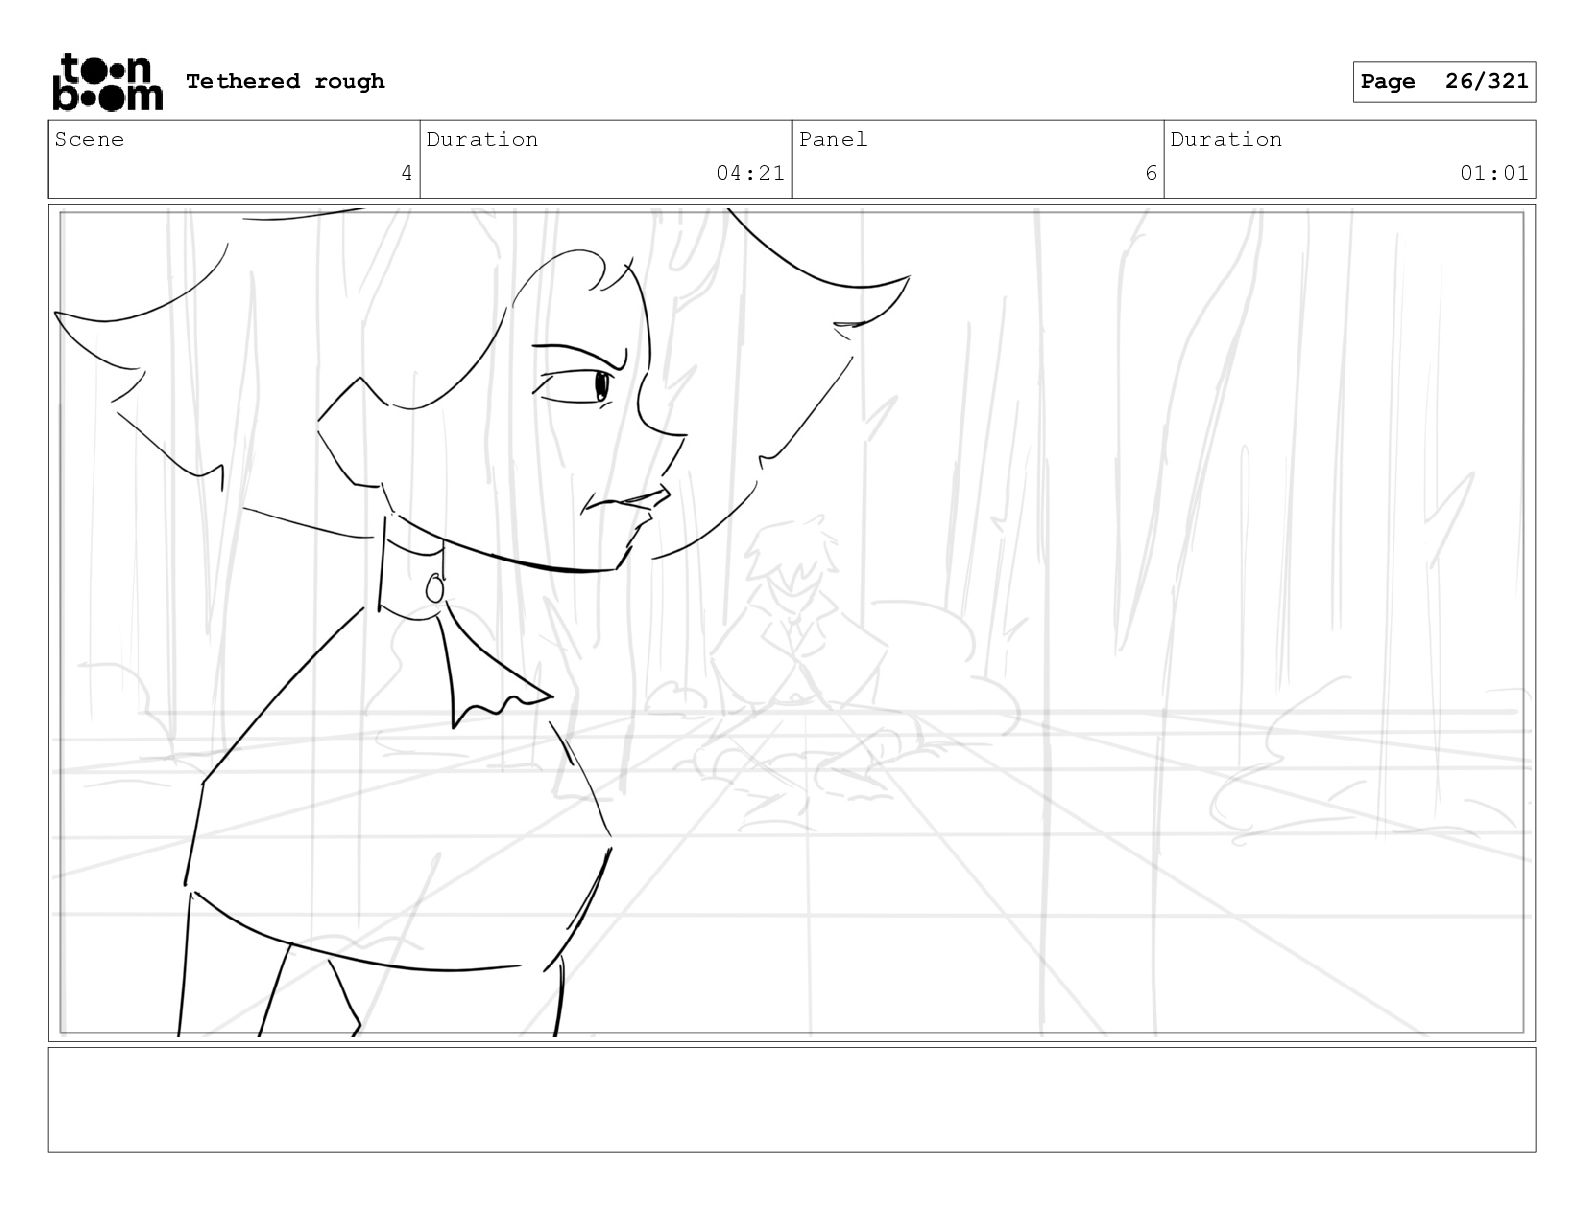Select the scene number '4'
Viewport: 1584px width, 1224px height.
[x=406, y=173]
